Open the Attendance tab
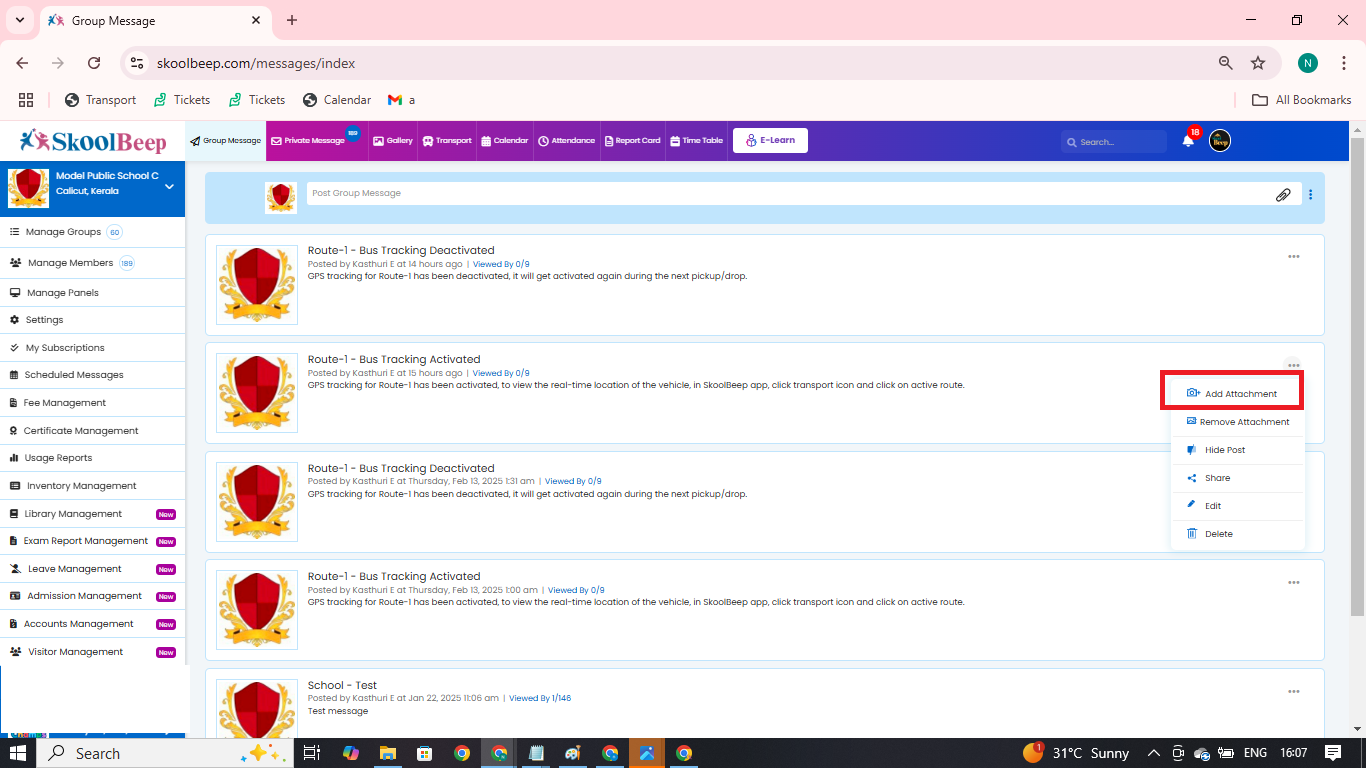 567,141
